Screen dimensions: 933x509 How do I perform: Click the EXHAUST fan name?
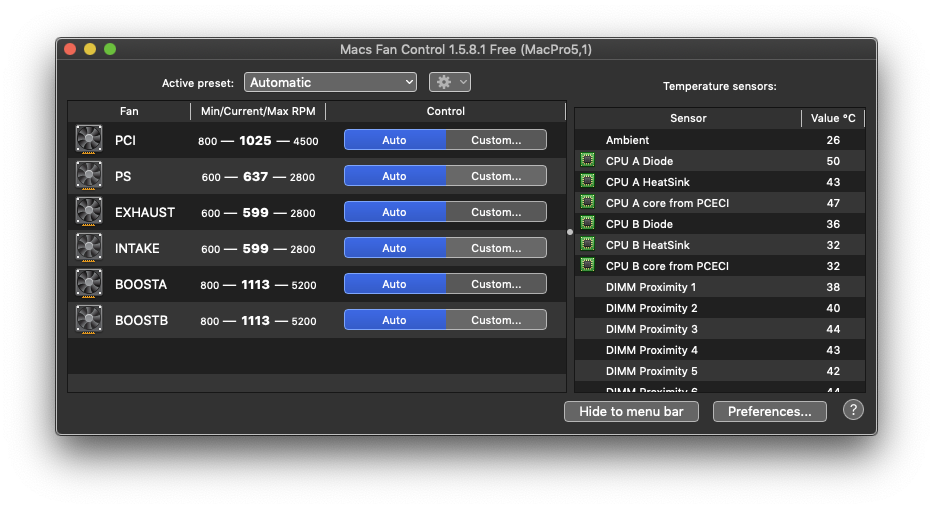(x=145, y=213)
